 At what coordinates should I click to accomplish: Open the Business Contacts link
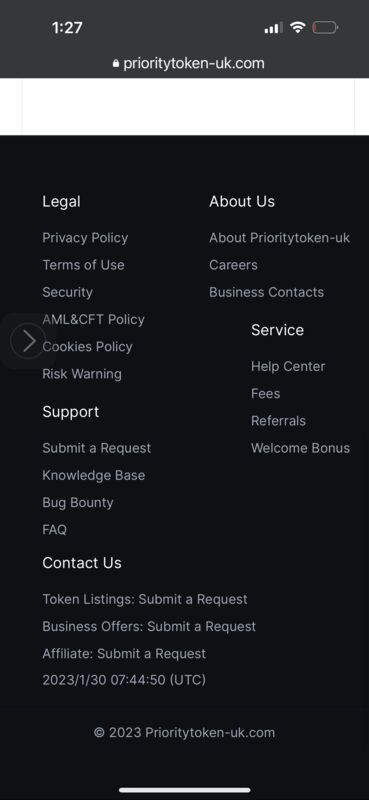(266, 292)
